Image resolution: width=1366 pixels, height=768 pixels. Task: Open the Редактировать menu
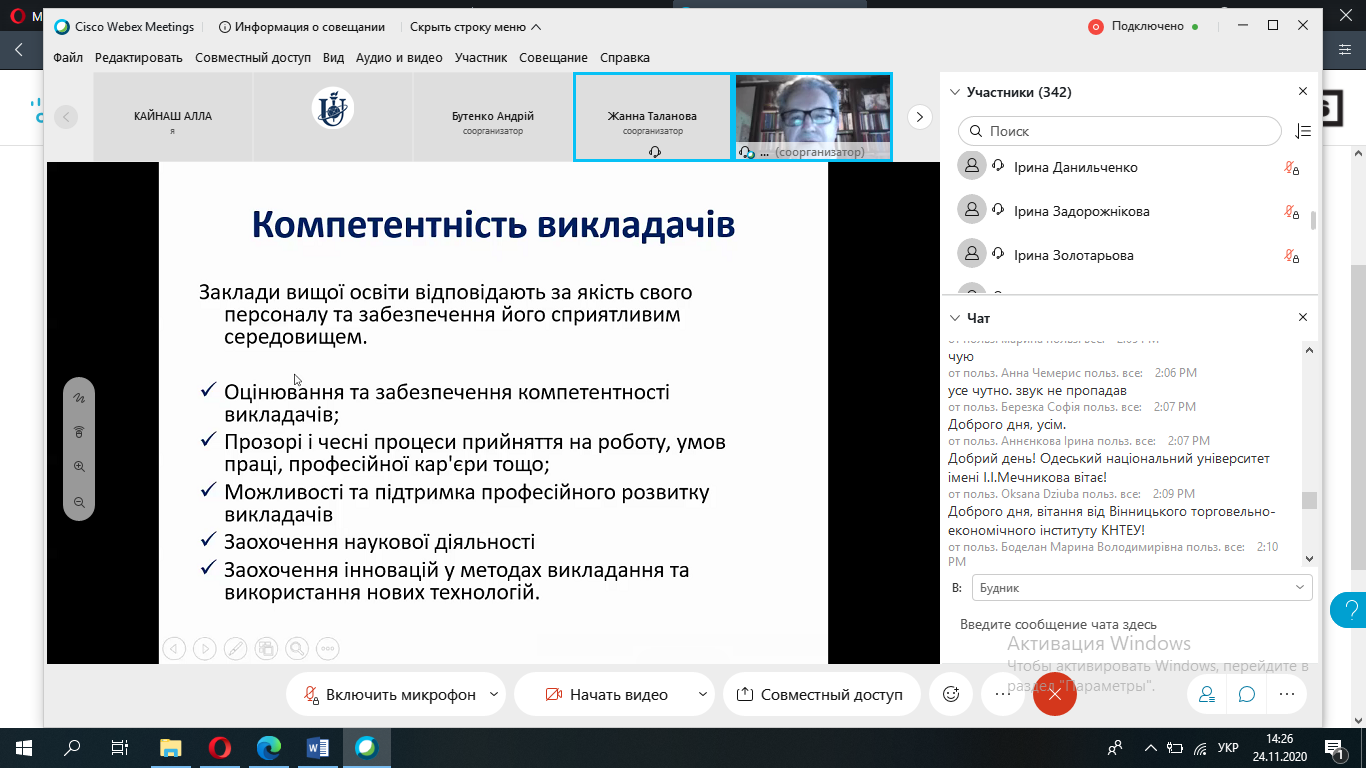click(x=139, y=57)
